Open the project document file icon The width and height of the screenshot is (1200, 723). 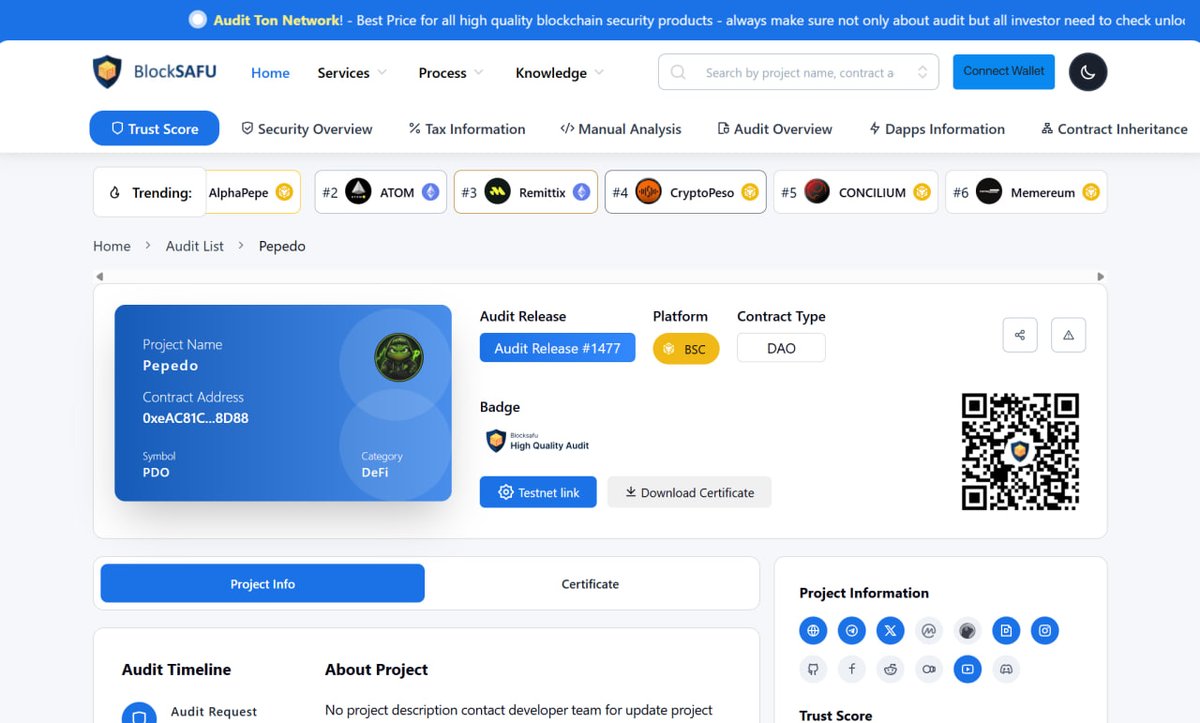coord(1006,631)
